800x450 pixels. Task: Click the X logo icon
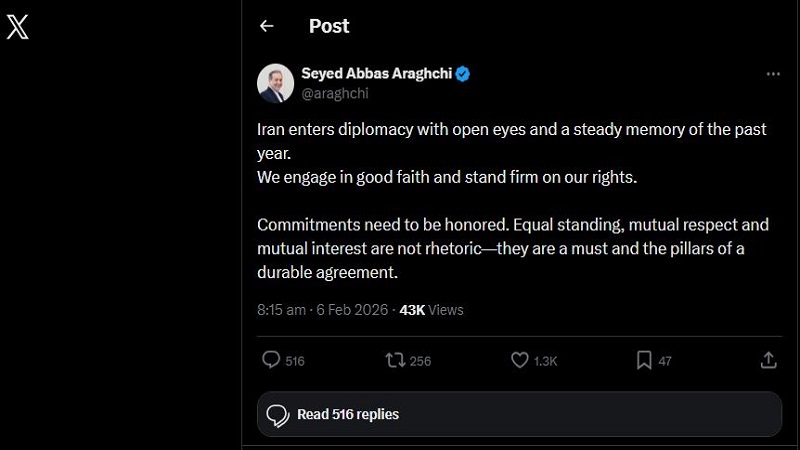pyautogui.click(x=18, y=26)
